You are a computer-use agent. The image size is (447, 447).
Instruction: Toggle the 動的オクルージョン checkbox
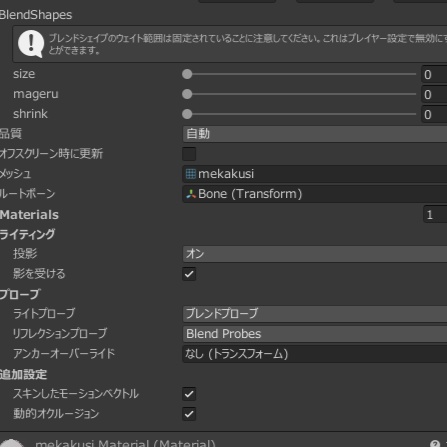[x=189, y=414]
